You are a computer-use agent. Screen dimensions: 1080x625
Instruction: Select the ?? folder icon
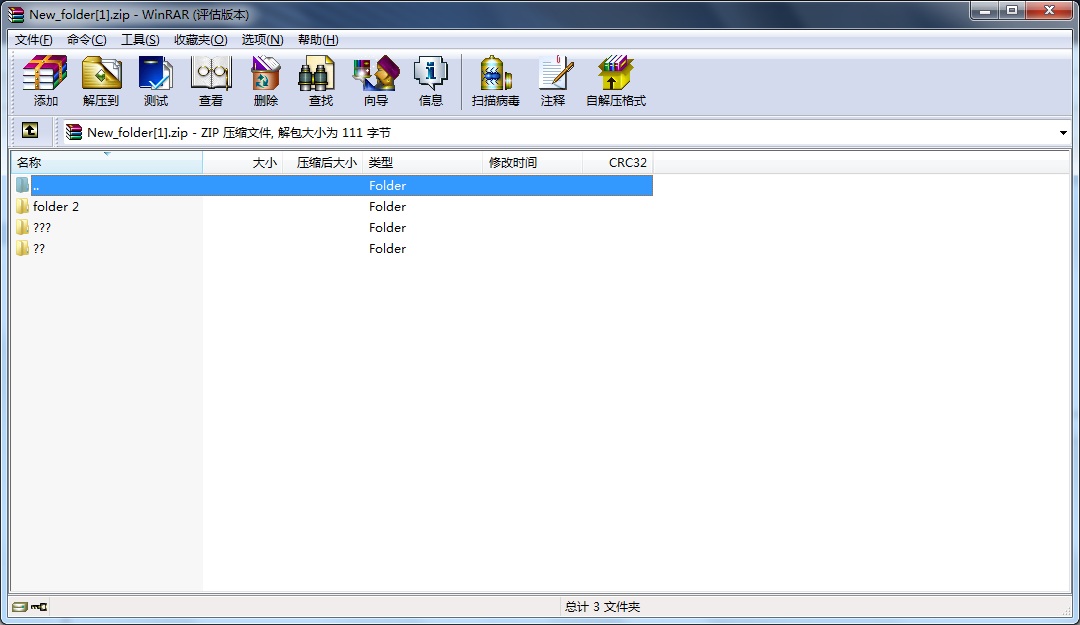click(23, 248)
